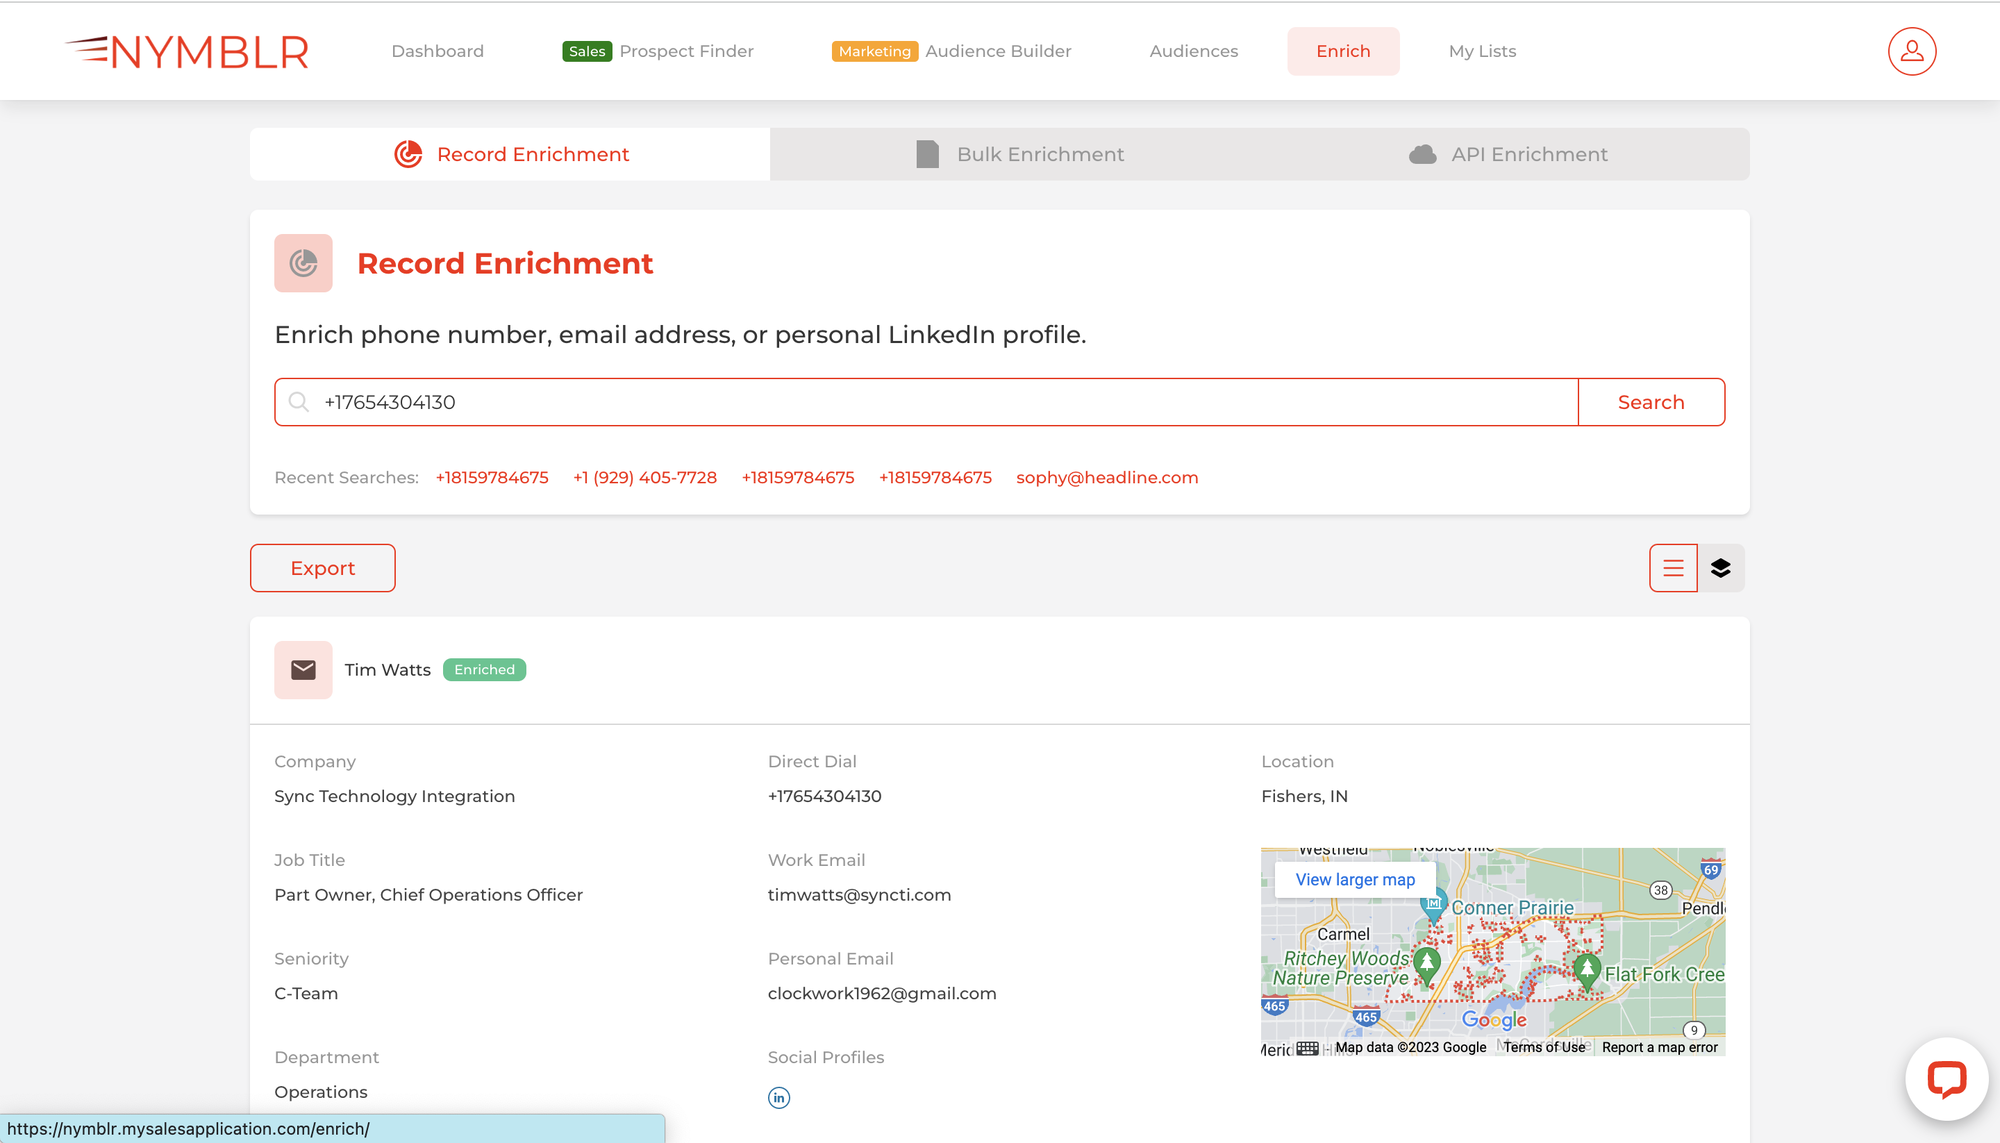Click the Sales badge

pyautogui.click(x=587, y=51)
